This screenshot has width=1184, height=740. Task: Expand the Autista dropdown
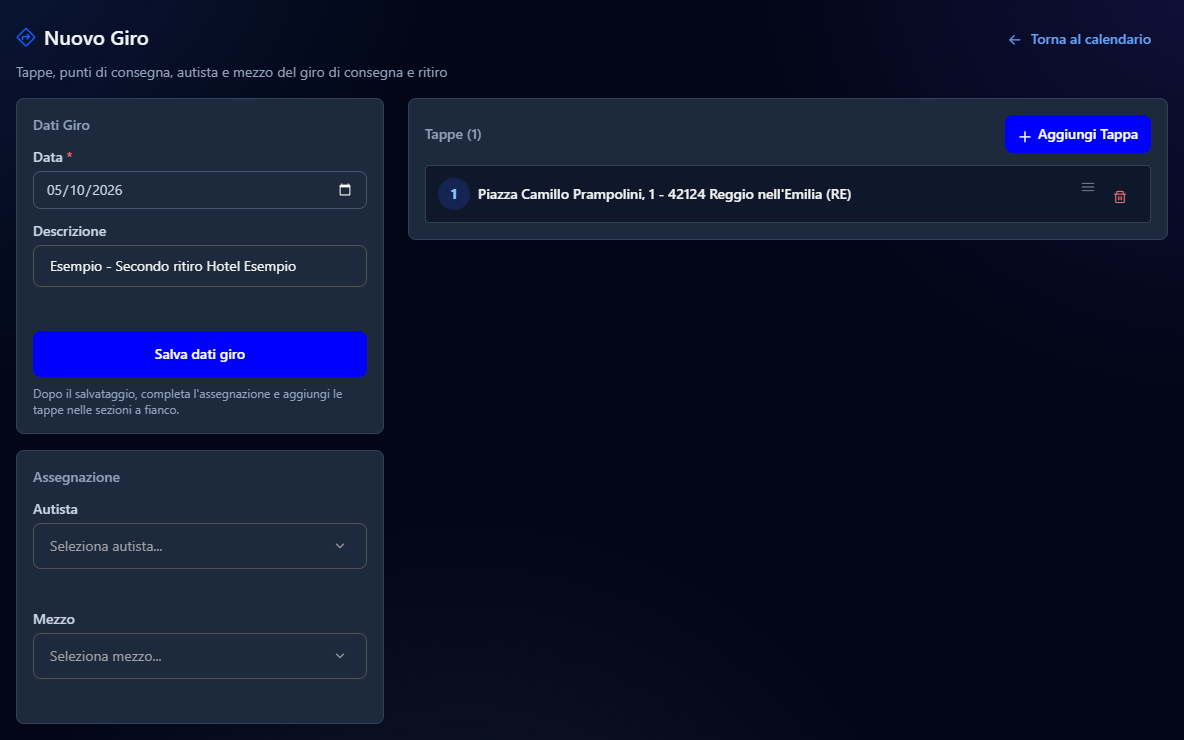(200, 546)
